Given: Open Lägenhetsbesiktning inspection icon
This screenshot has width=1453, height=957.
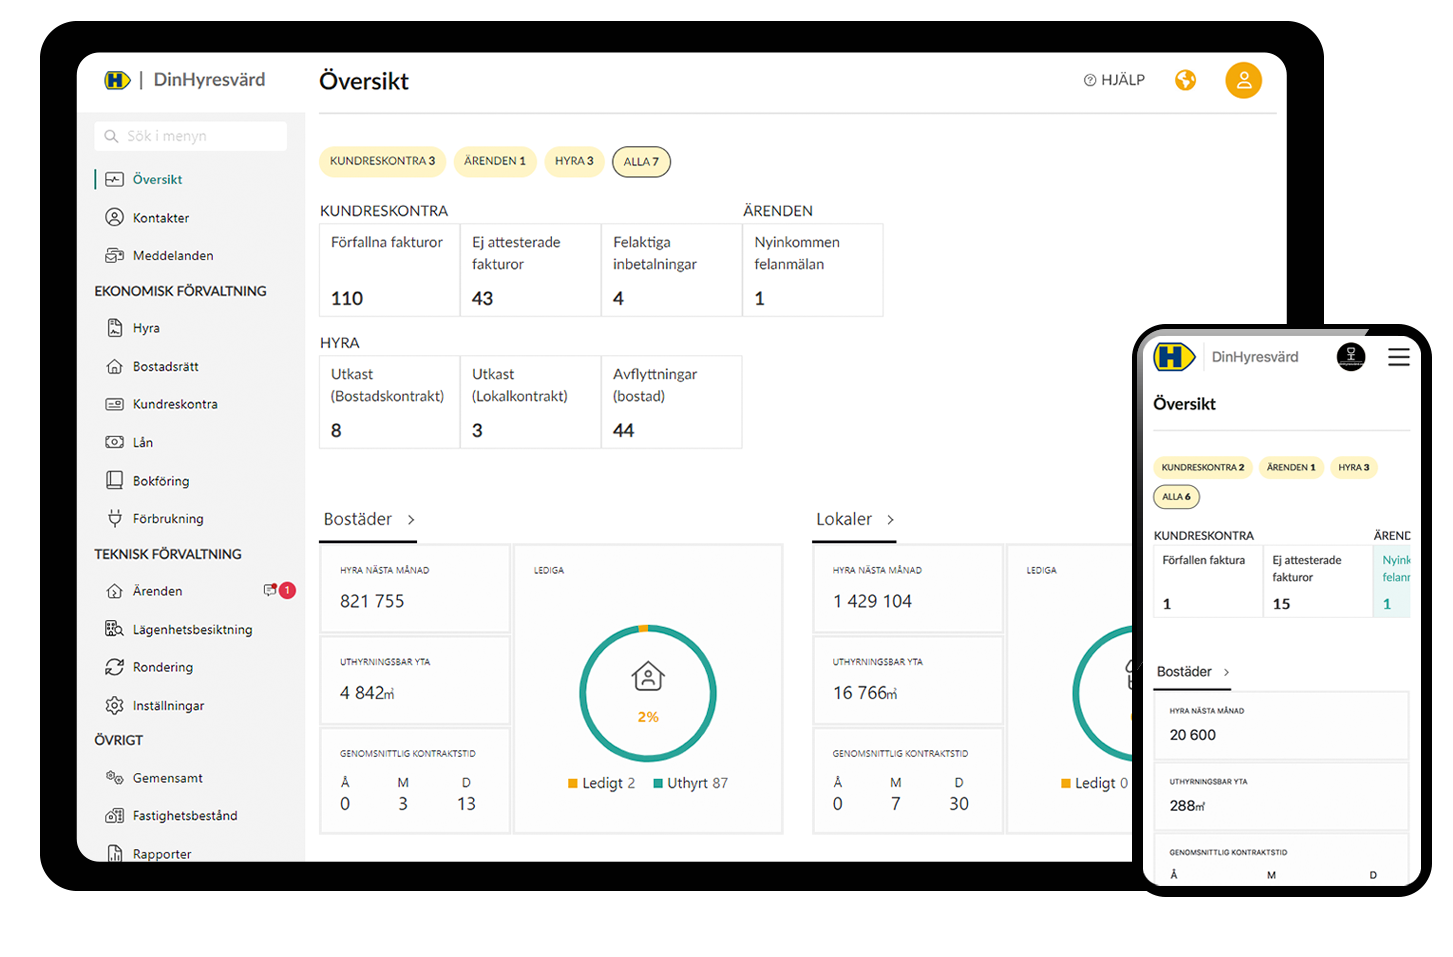Looking at the screenshot, I should pos(115,629).
